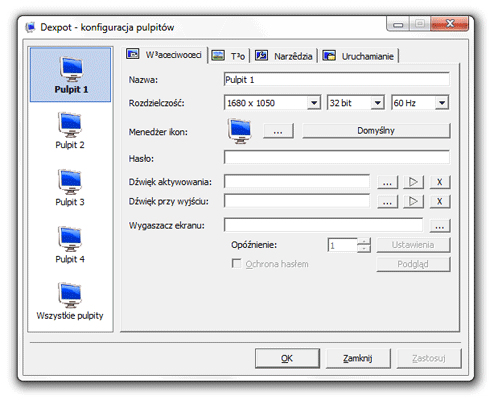Browse for Wygaszacz ekranu file
This screenshot has width=490, height=400.
440,226
